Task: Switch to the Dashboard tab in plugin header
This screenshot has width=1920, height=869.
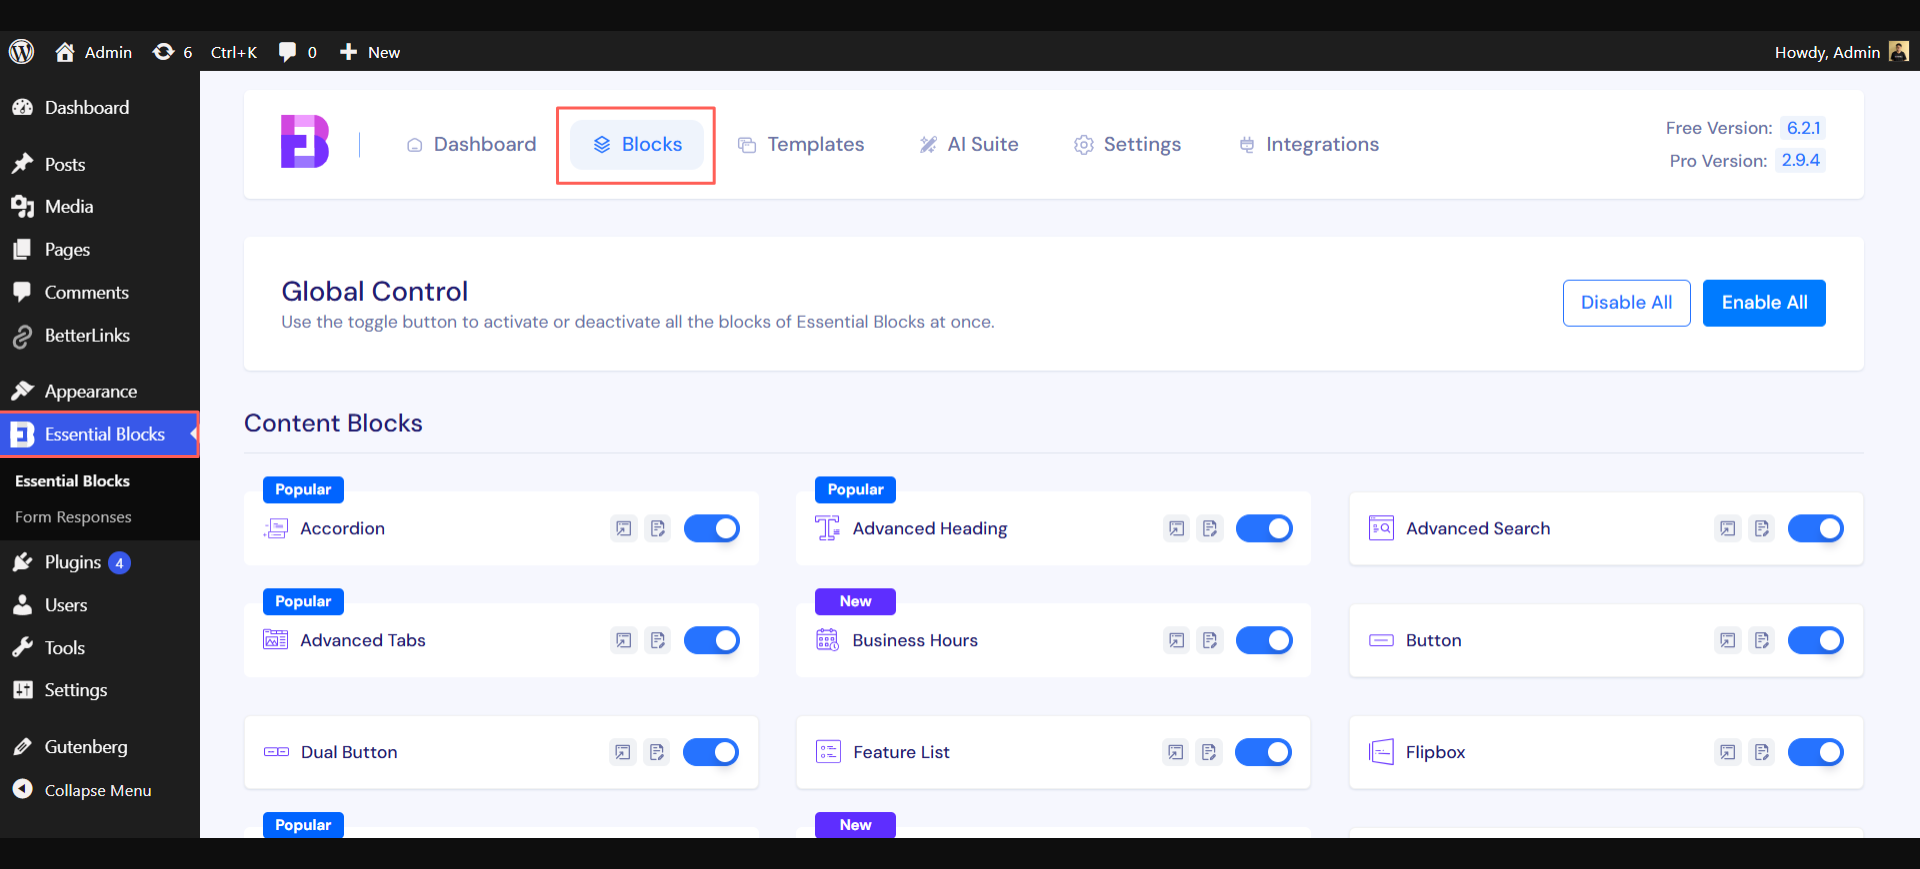Action: [x=471, y=144]
